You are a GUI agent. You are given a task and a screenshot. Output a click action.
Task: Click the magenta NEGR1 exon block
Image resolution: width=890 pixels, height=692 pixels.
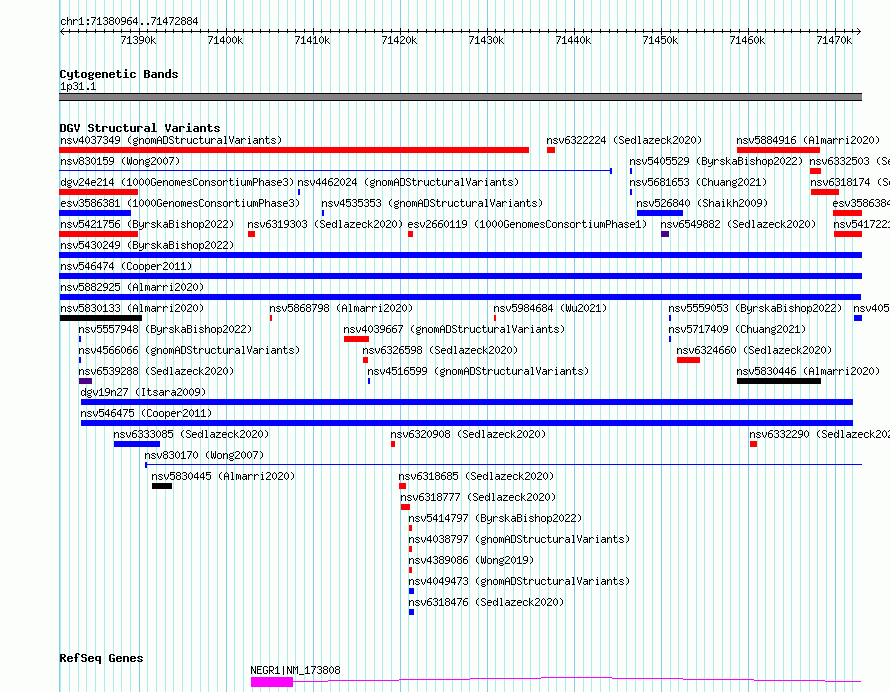272,682
